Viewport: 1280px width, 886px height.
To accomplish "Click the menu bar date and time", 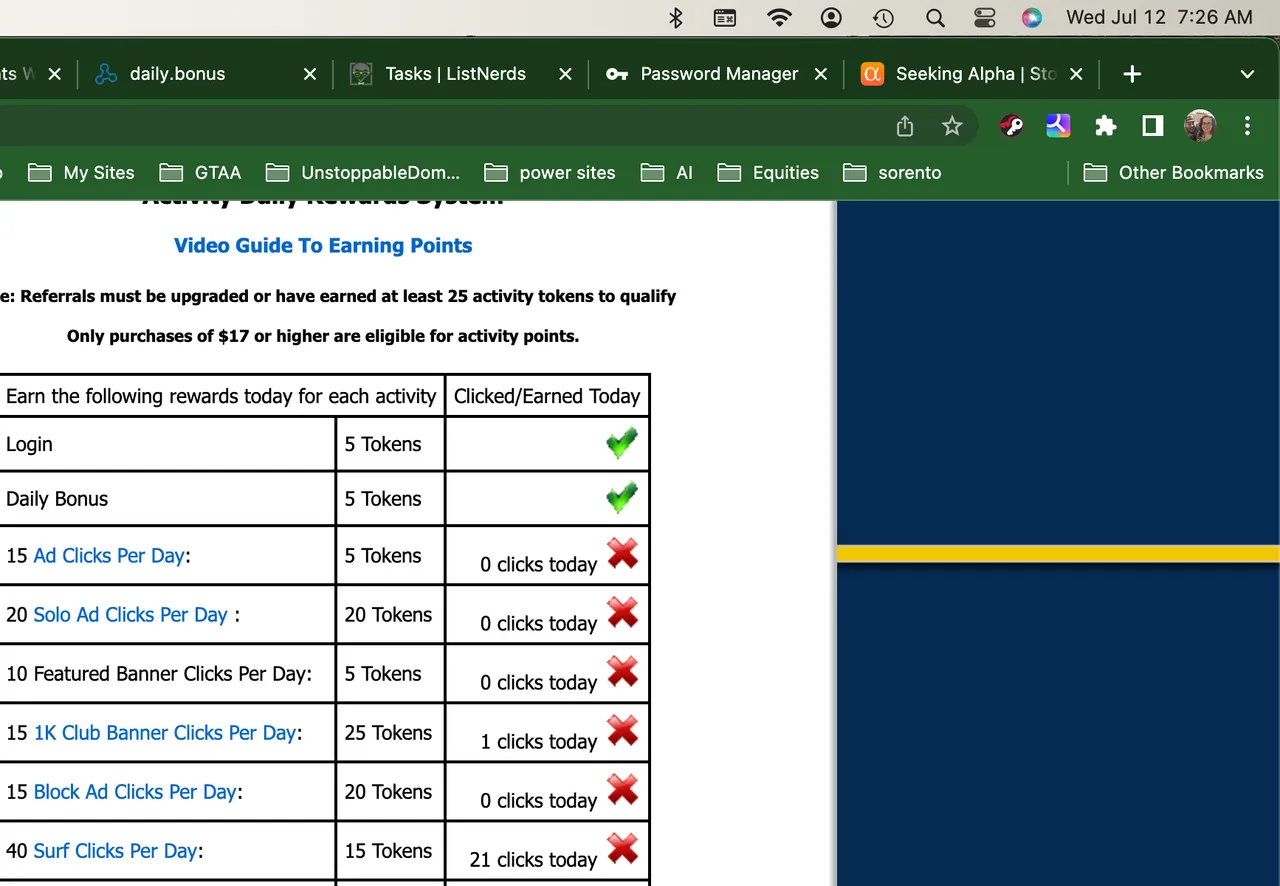I will point(1159,17).
